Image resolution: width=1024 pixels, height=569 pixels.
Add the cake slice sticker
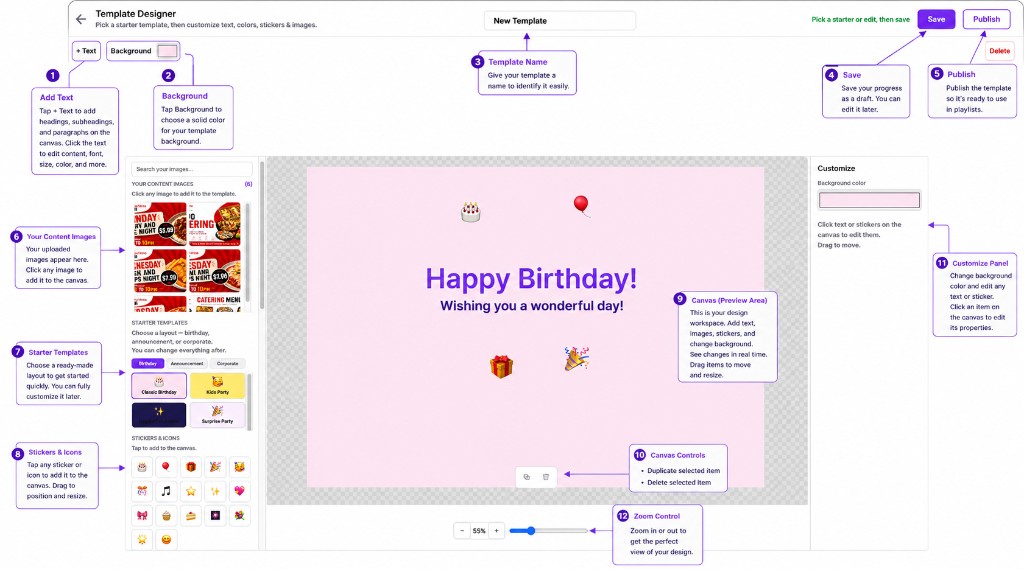tap(191, 515)
